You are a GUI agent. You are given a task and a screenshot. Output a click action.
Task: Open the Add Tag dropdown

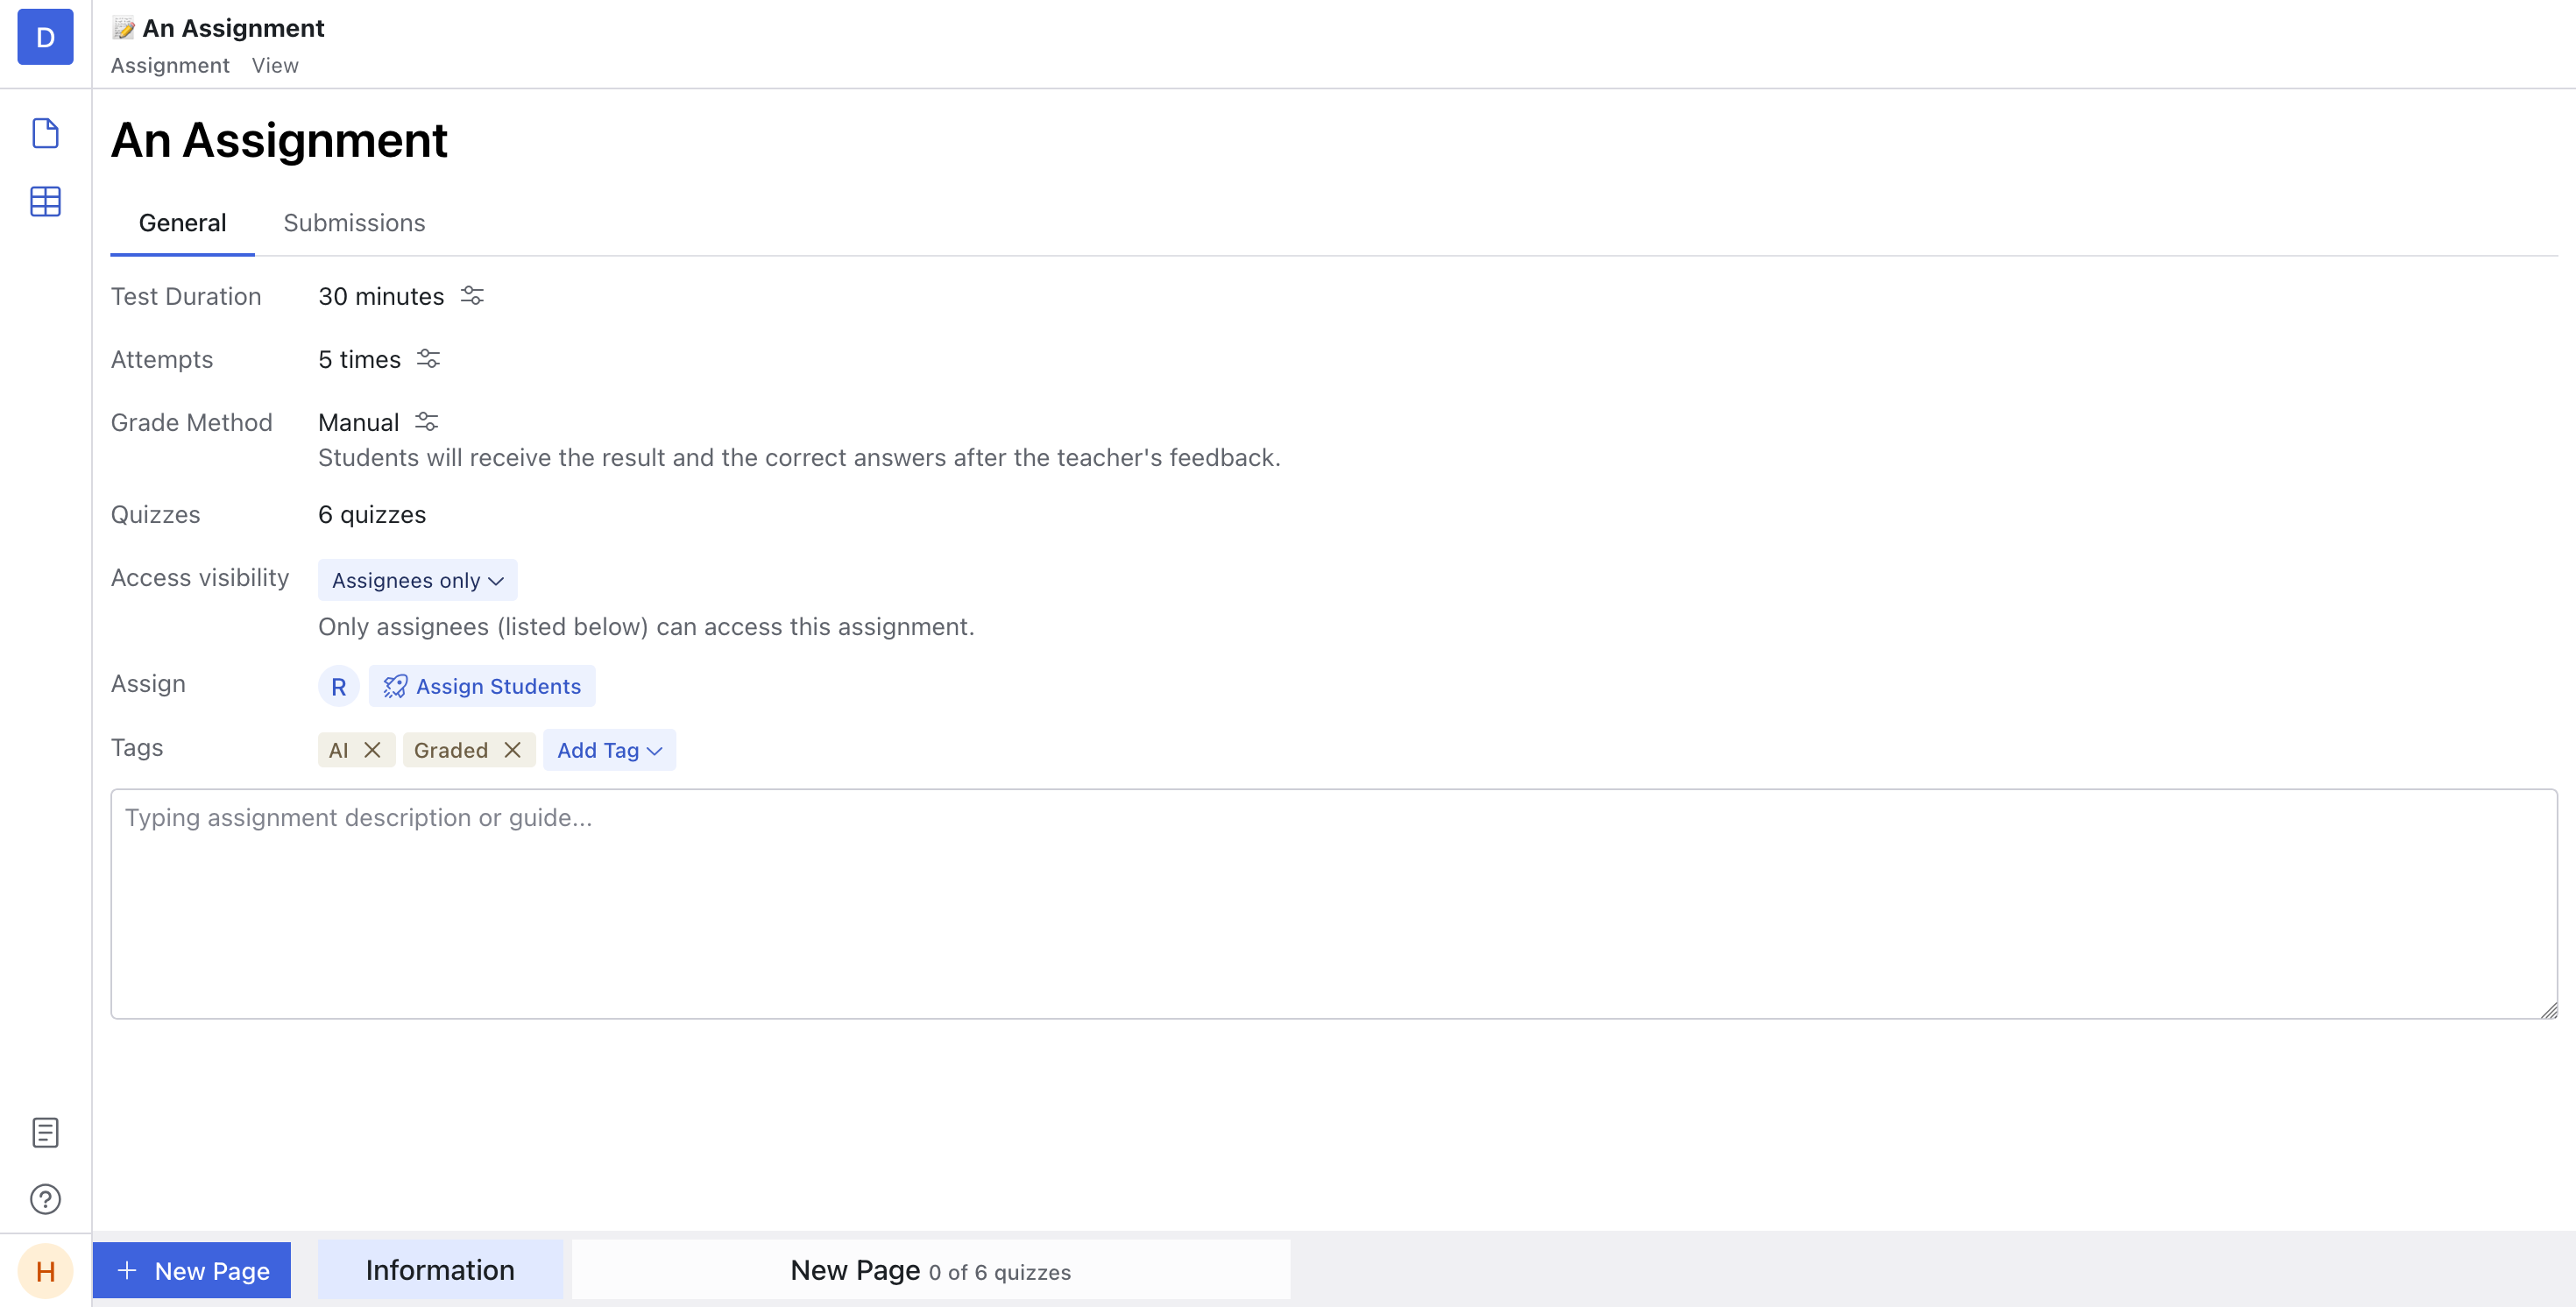tap(609, 750)
